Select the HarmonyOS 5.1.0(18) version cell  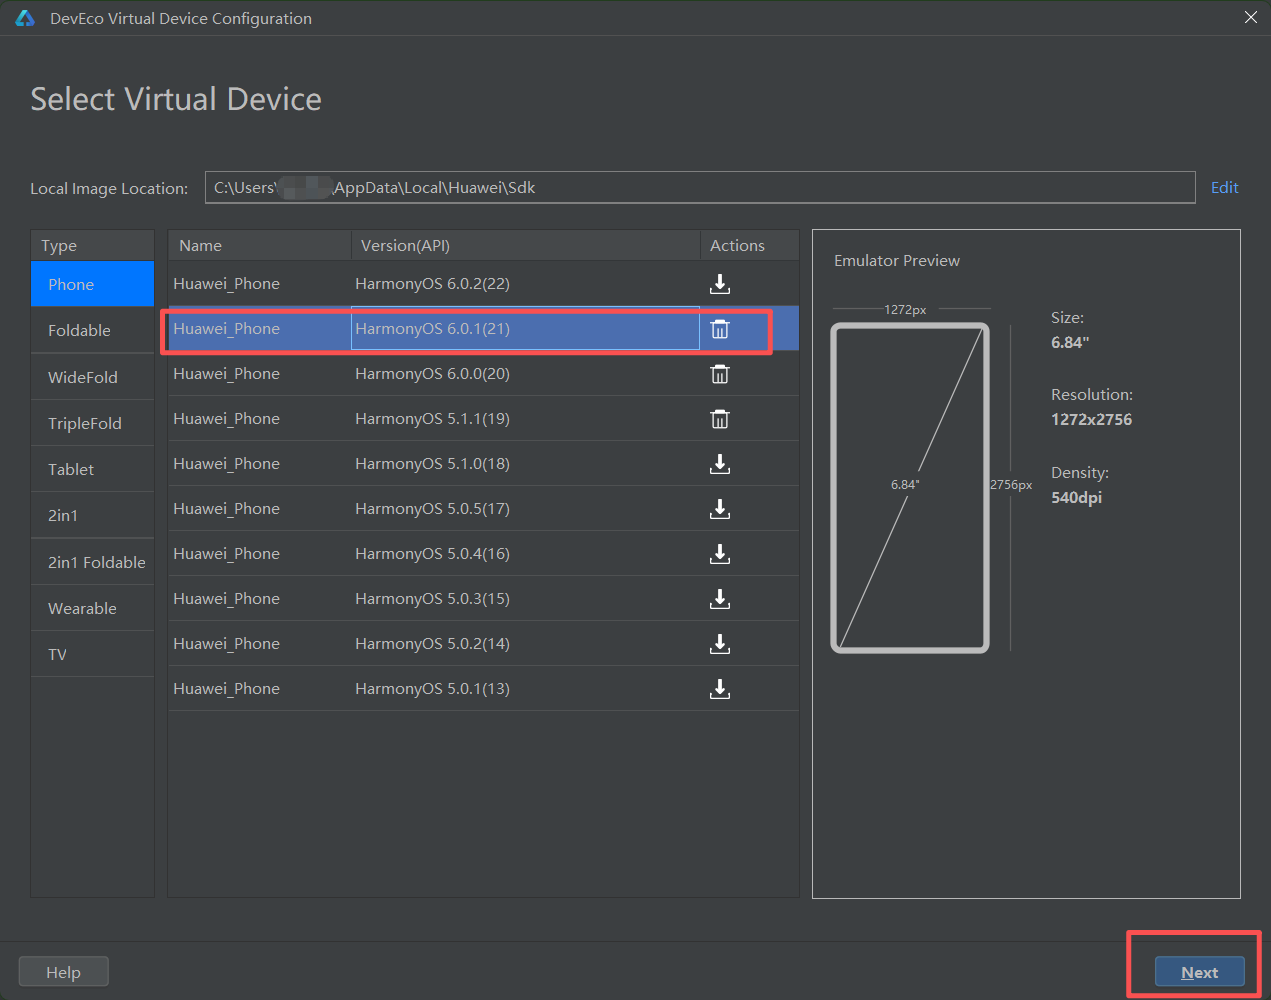click(x=525, y=464)
